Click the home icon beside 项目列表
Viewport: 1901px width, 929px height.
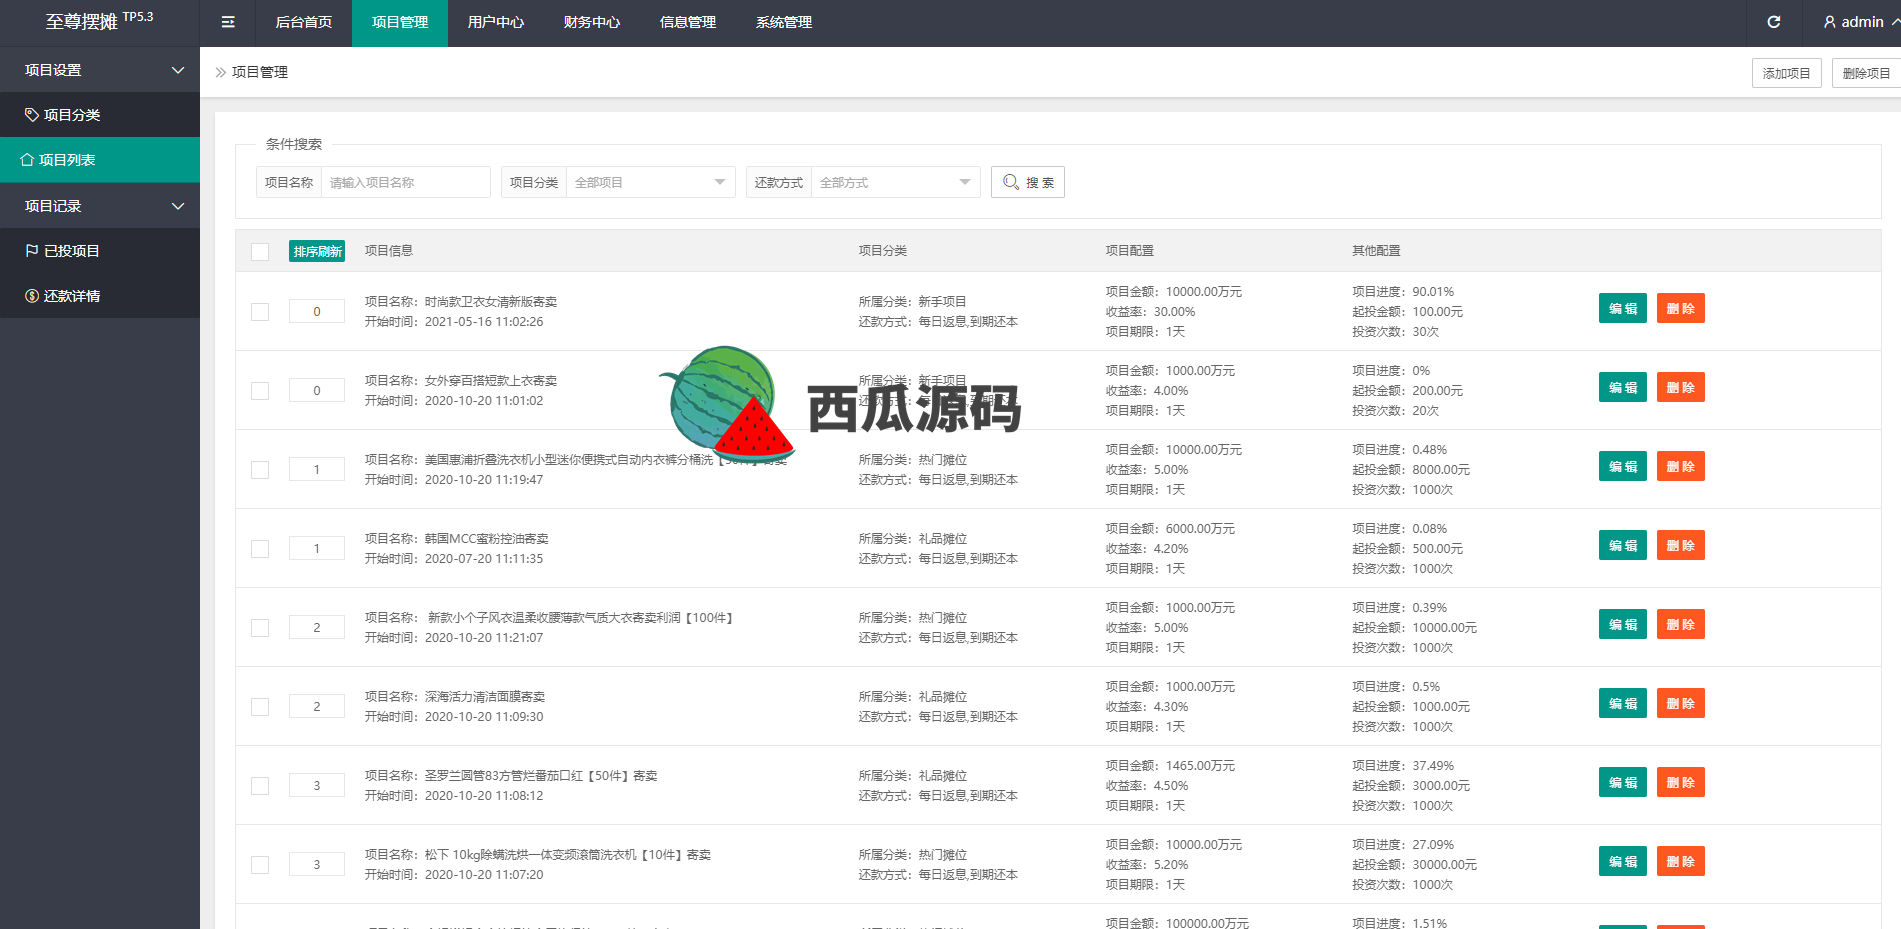tap(27, 160)
